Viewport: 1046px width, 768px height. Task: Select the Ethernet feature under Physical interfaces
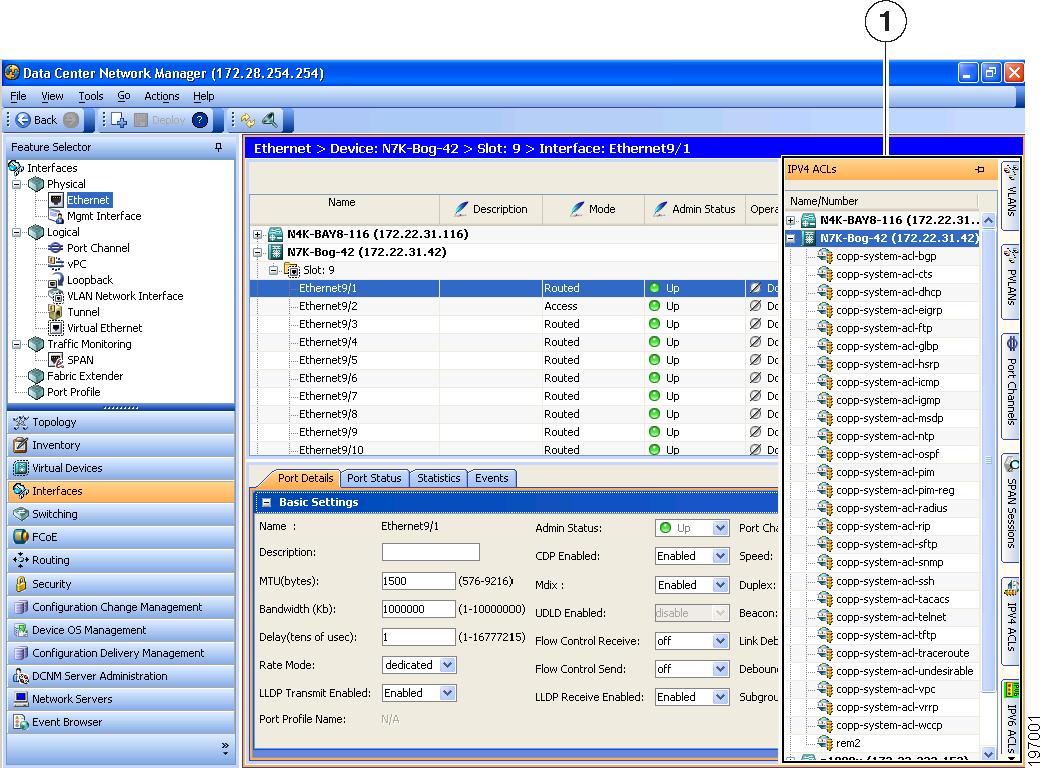coord(88,199)
